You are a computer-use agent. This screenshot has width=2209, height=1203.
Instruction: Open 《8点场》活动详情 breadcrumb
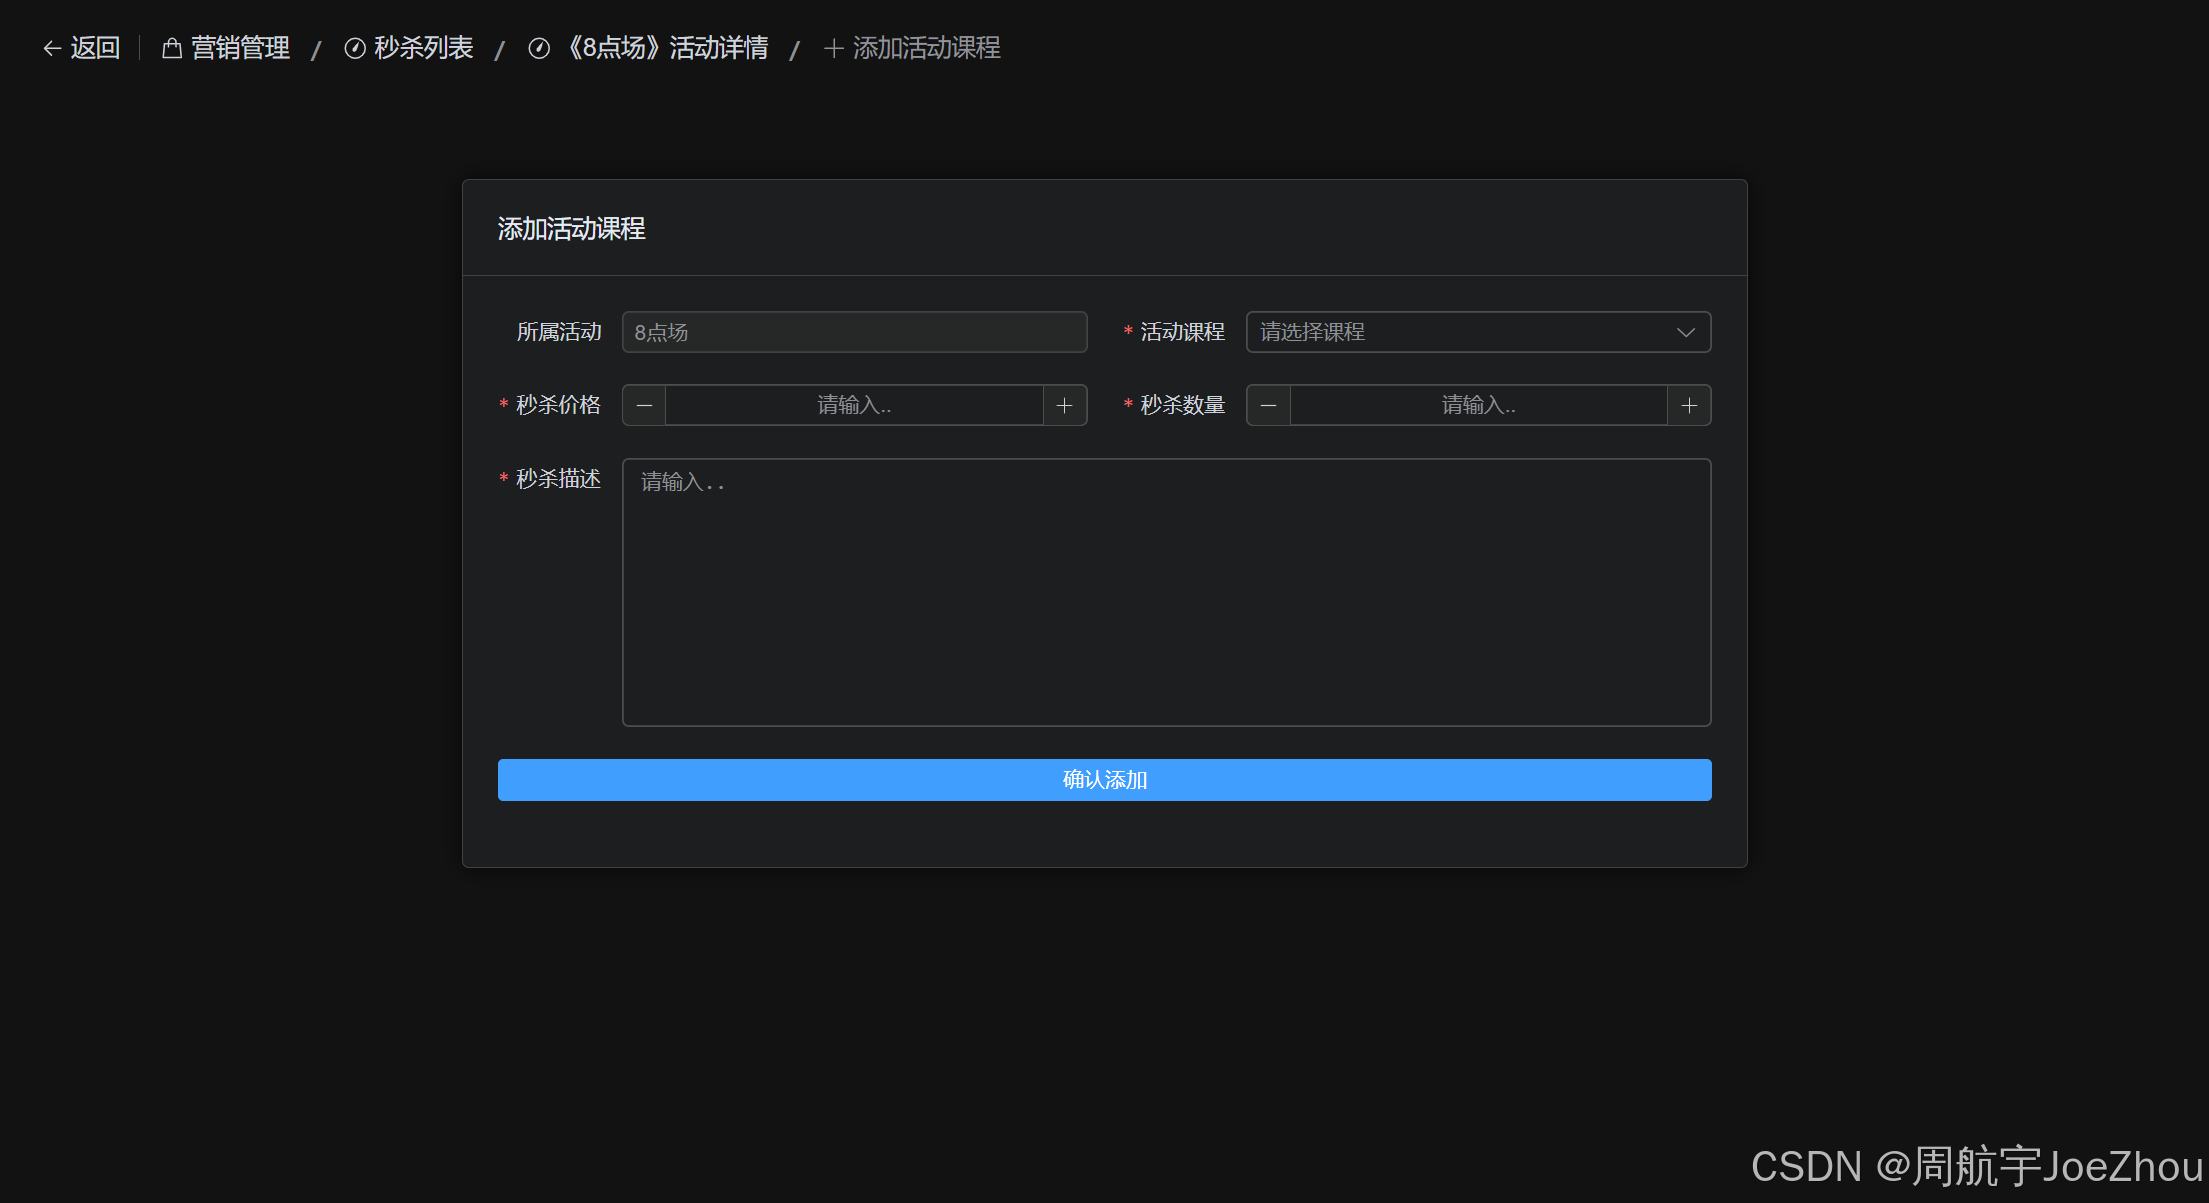tap(649, 48)
